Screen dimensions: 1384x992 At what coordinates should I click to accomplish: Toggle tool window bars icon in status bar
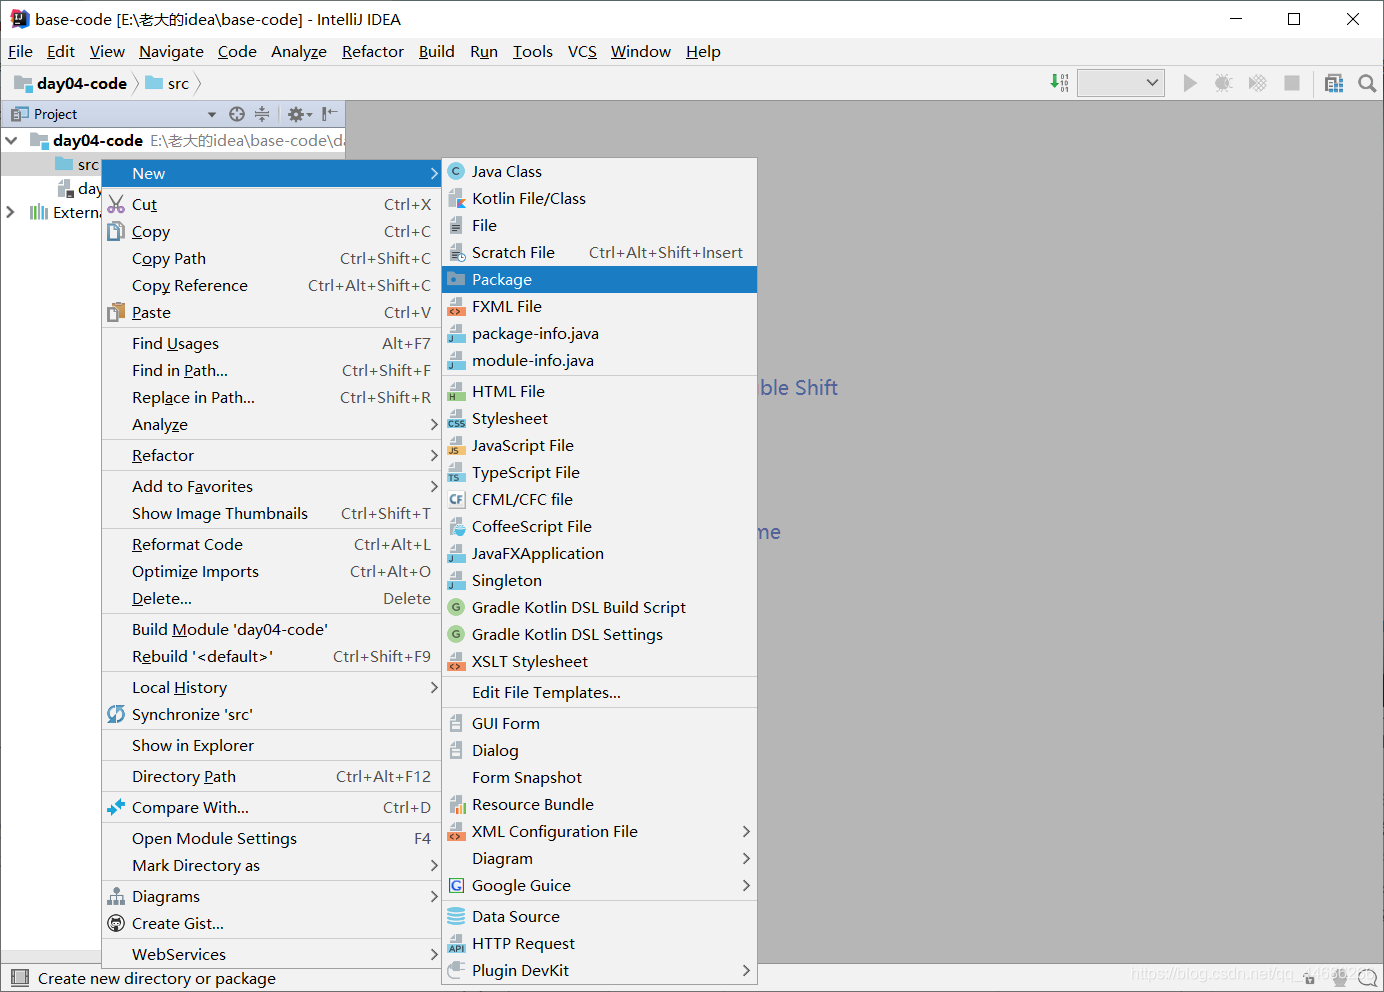(x=19, y=978)
